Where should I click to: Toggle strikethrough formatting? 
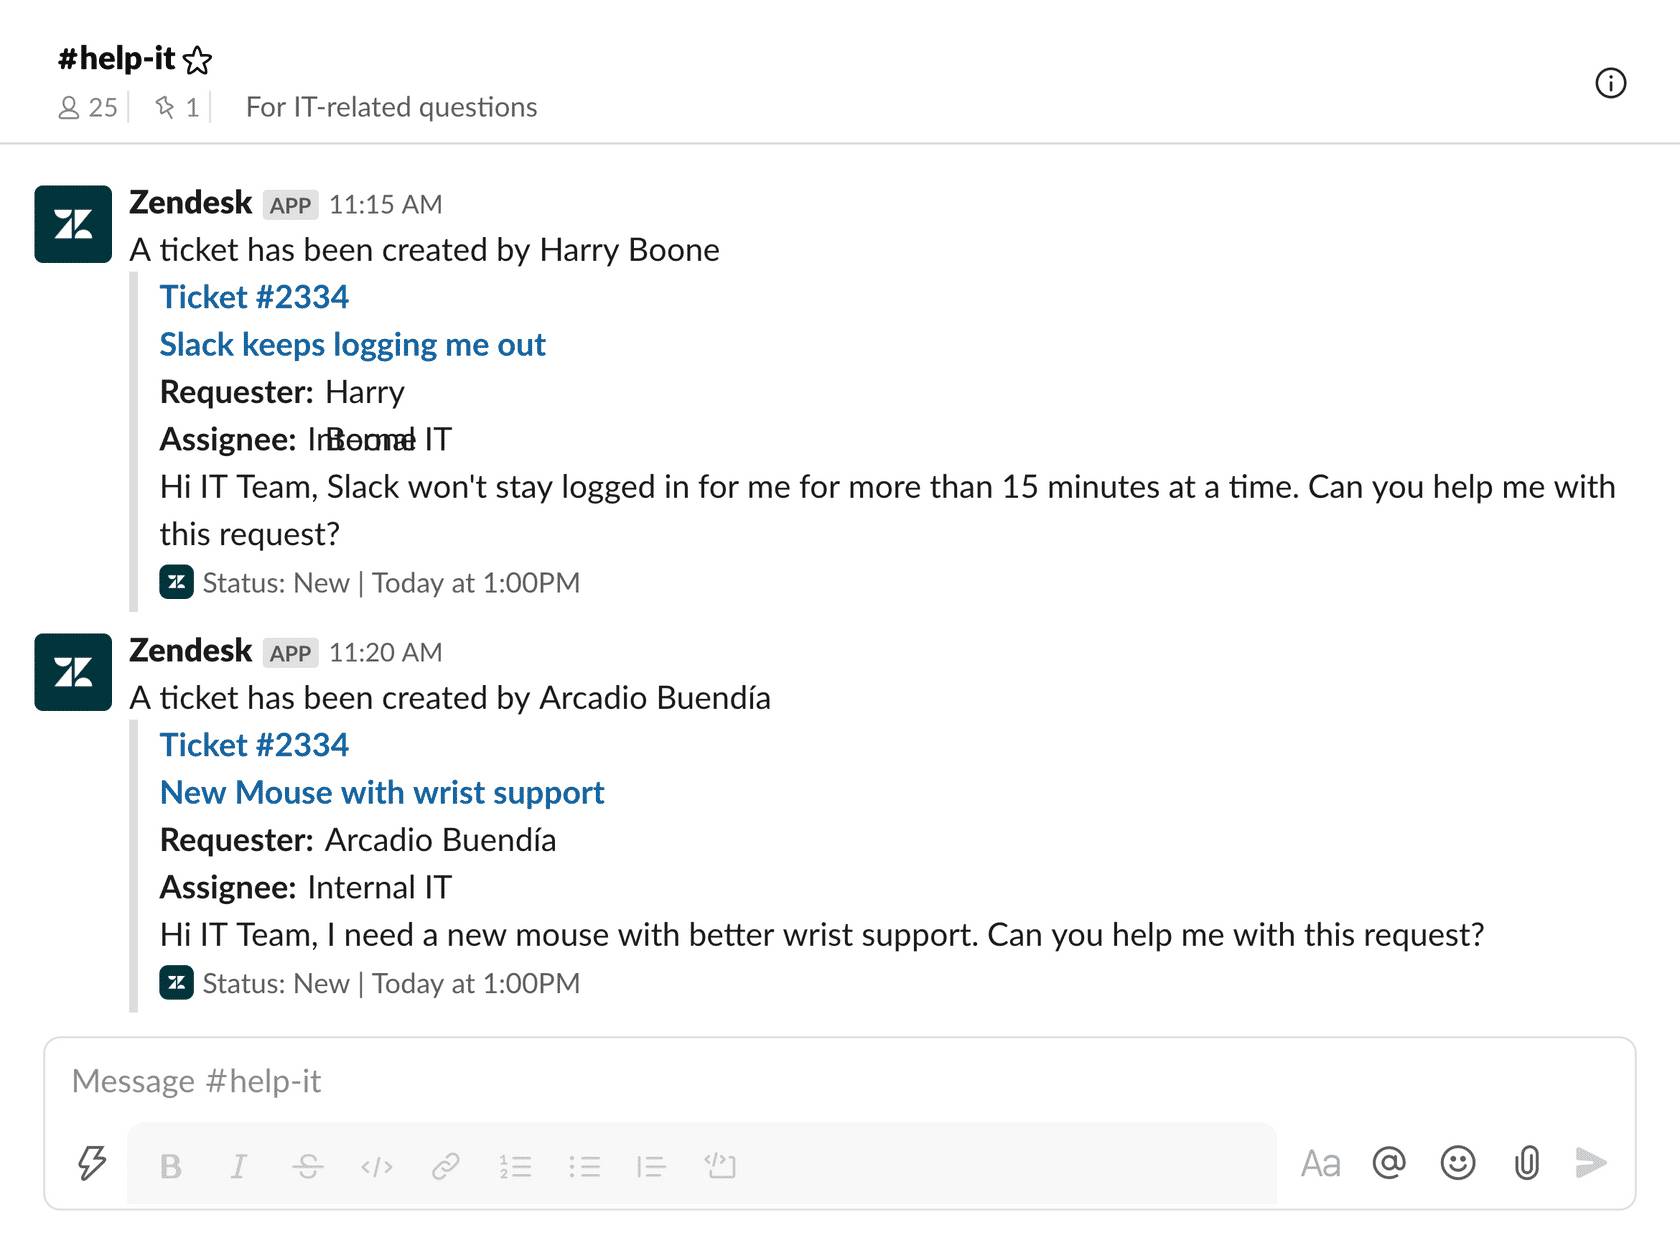point(308,1166)
